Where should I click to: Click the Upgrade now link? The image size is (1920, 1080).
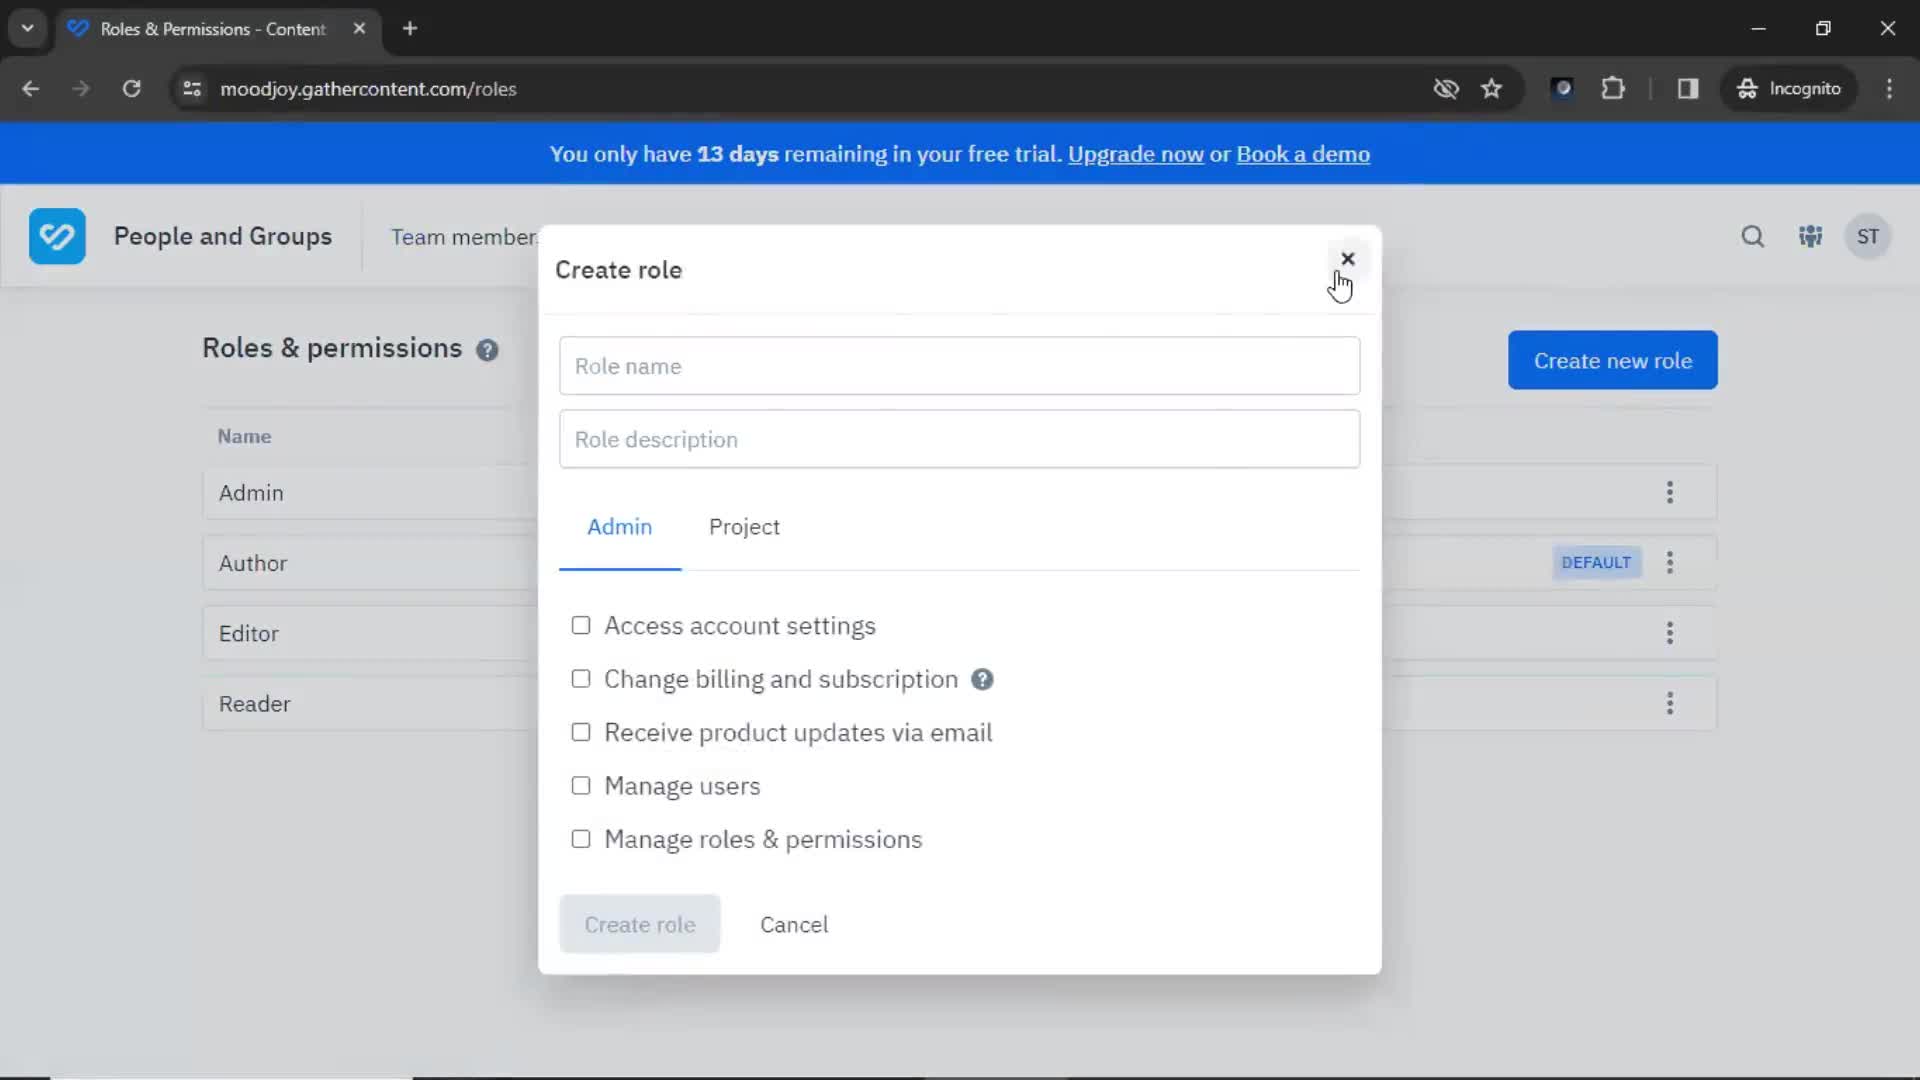1135,154
